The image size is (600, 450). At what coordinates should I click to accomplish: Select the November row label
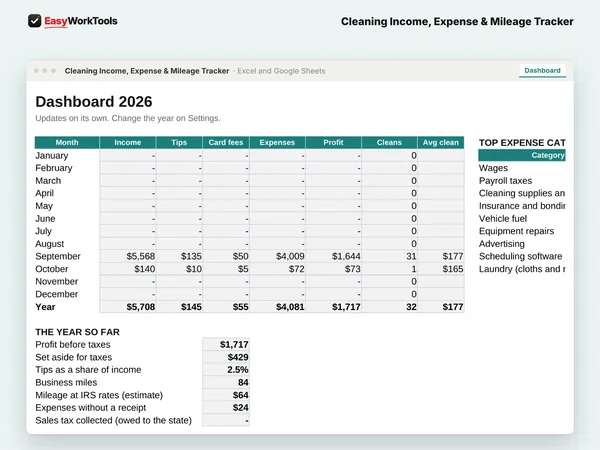56,282
